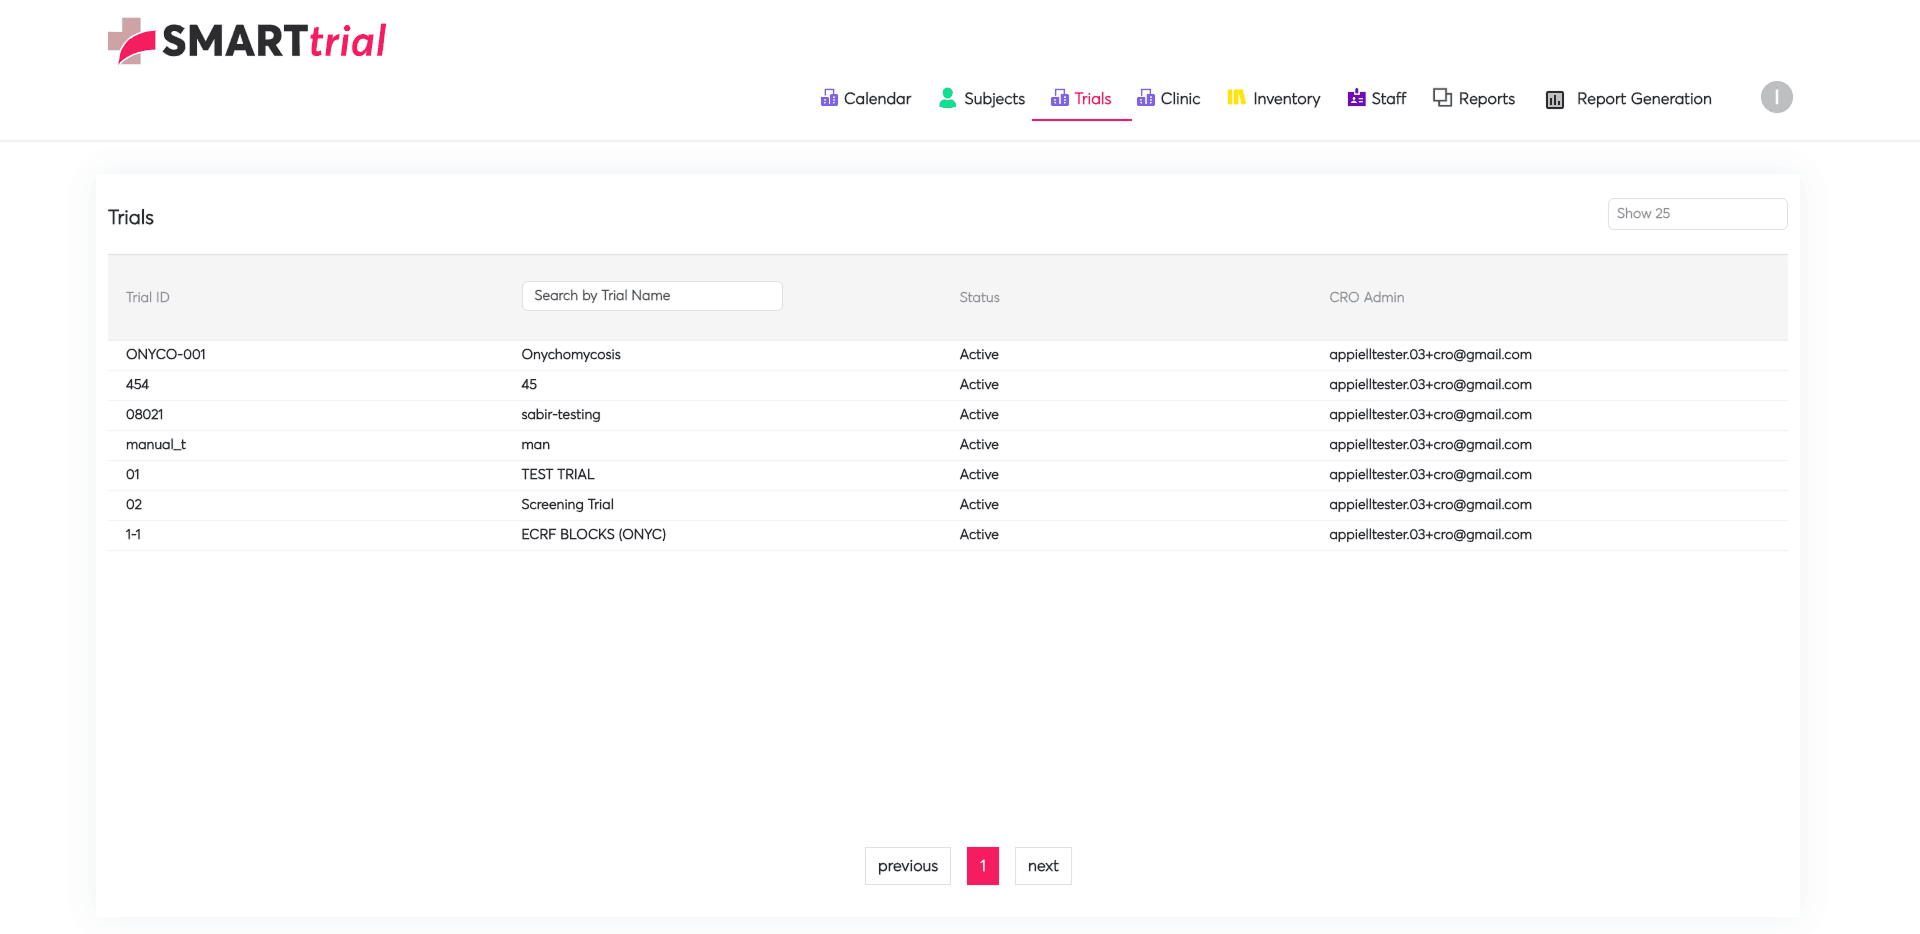Click the Clinic nav icon
This screenshot has width=1920, height=934.
pos(1146,98)
